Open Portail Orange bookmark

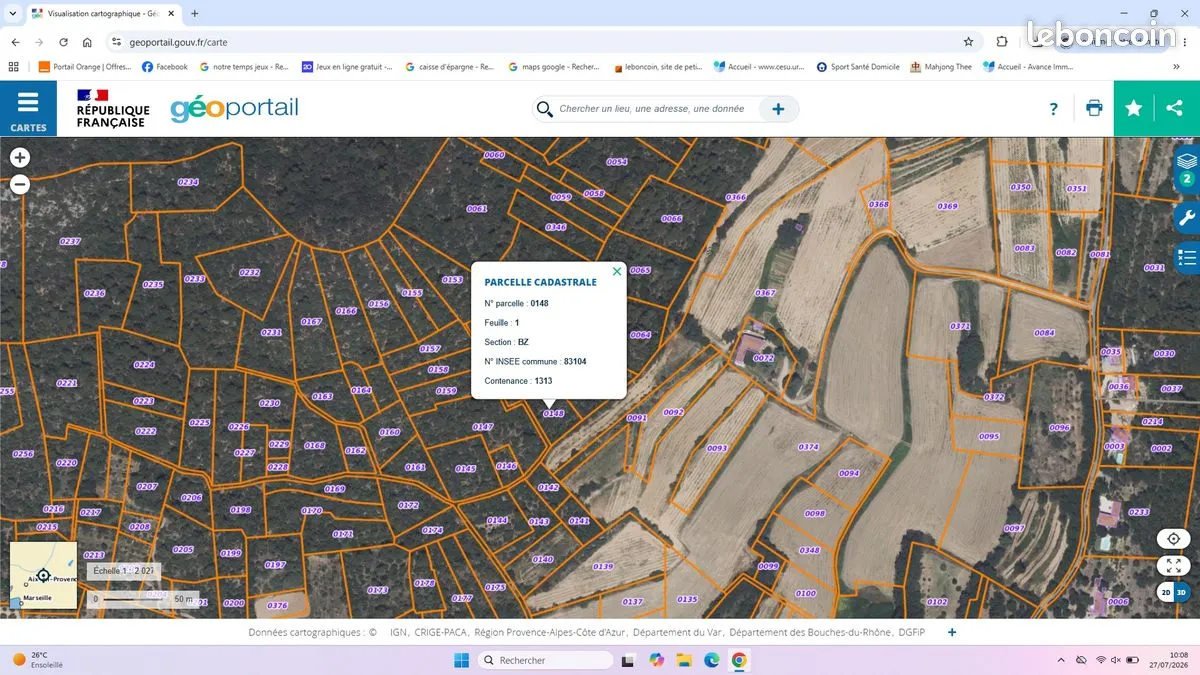[85, 67]
